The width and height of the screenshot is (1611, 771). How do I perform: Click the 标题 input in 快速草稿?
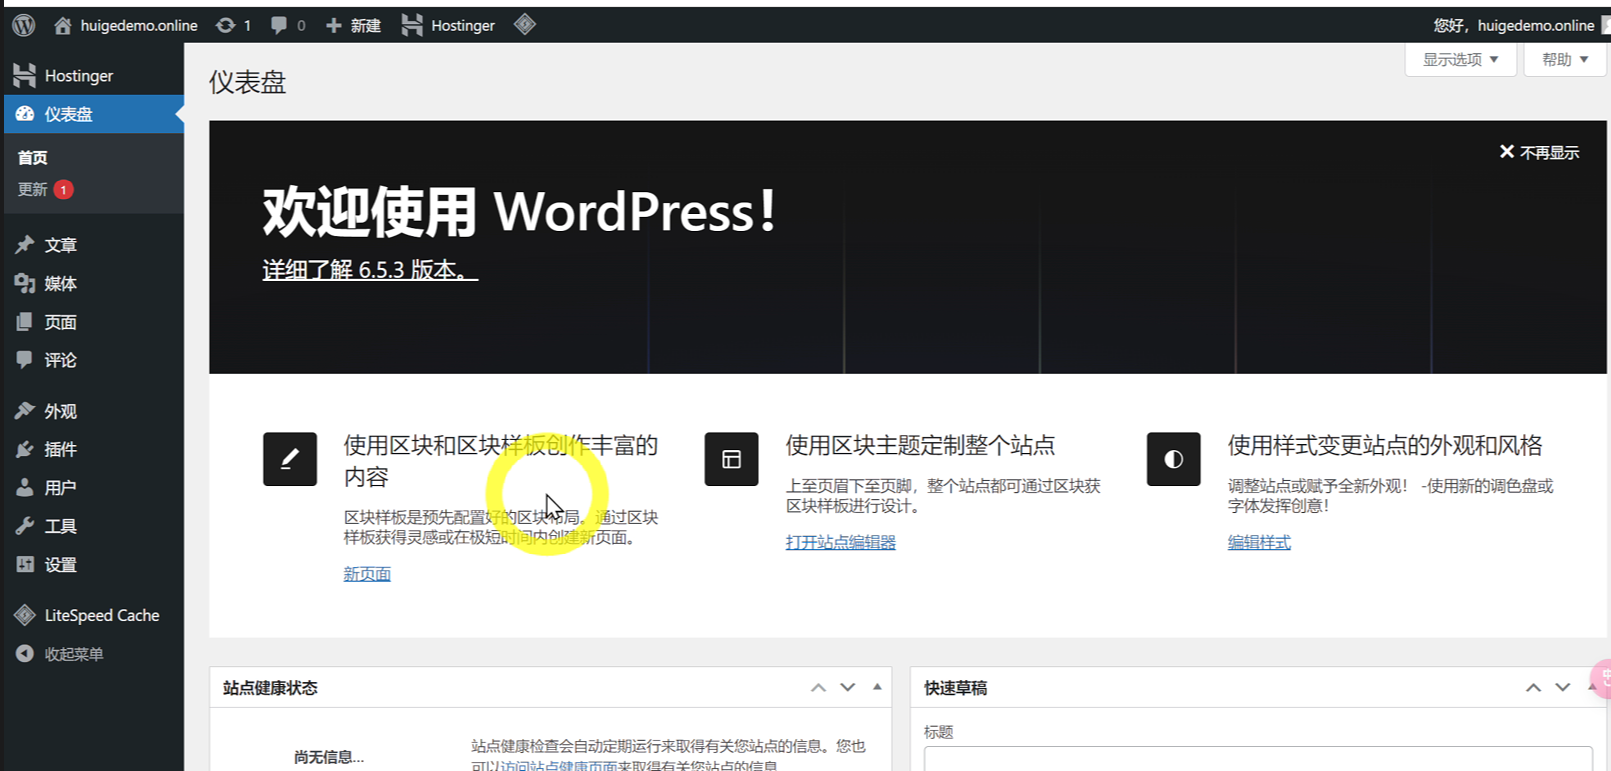(1258, 759)
